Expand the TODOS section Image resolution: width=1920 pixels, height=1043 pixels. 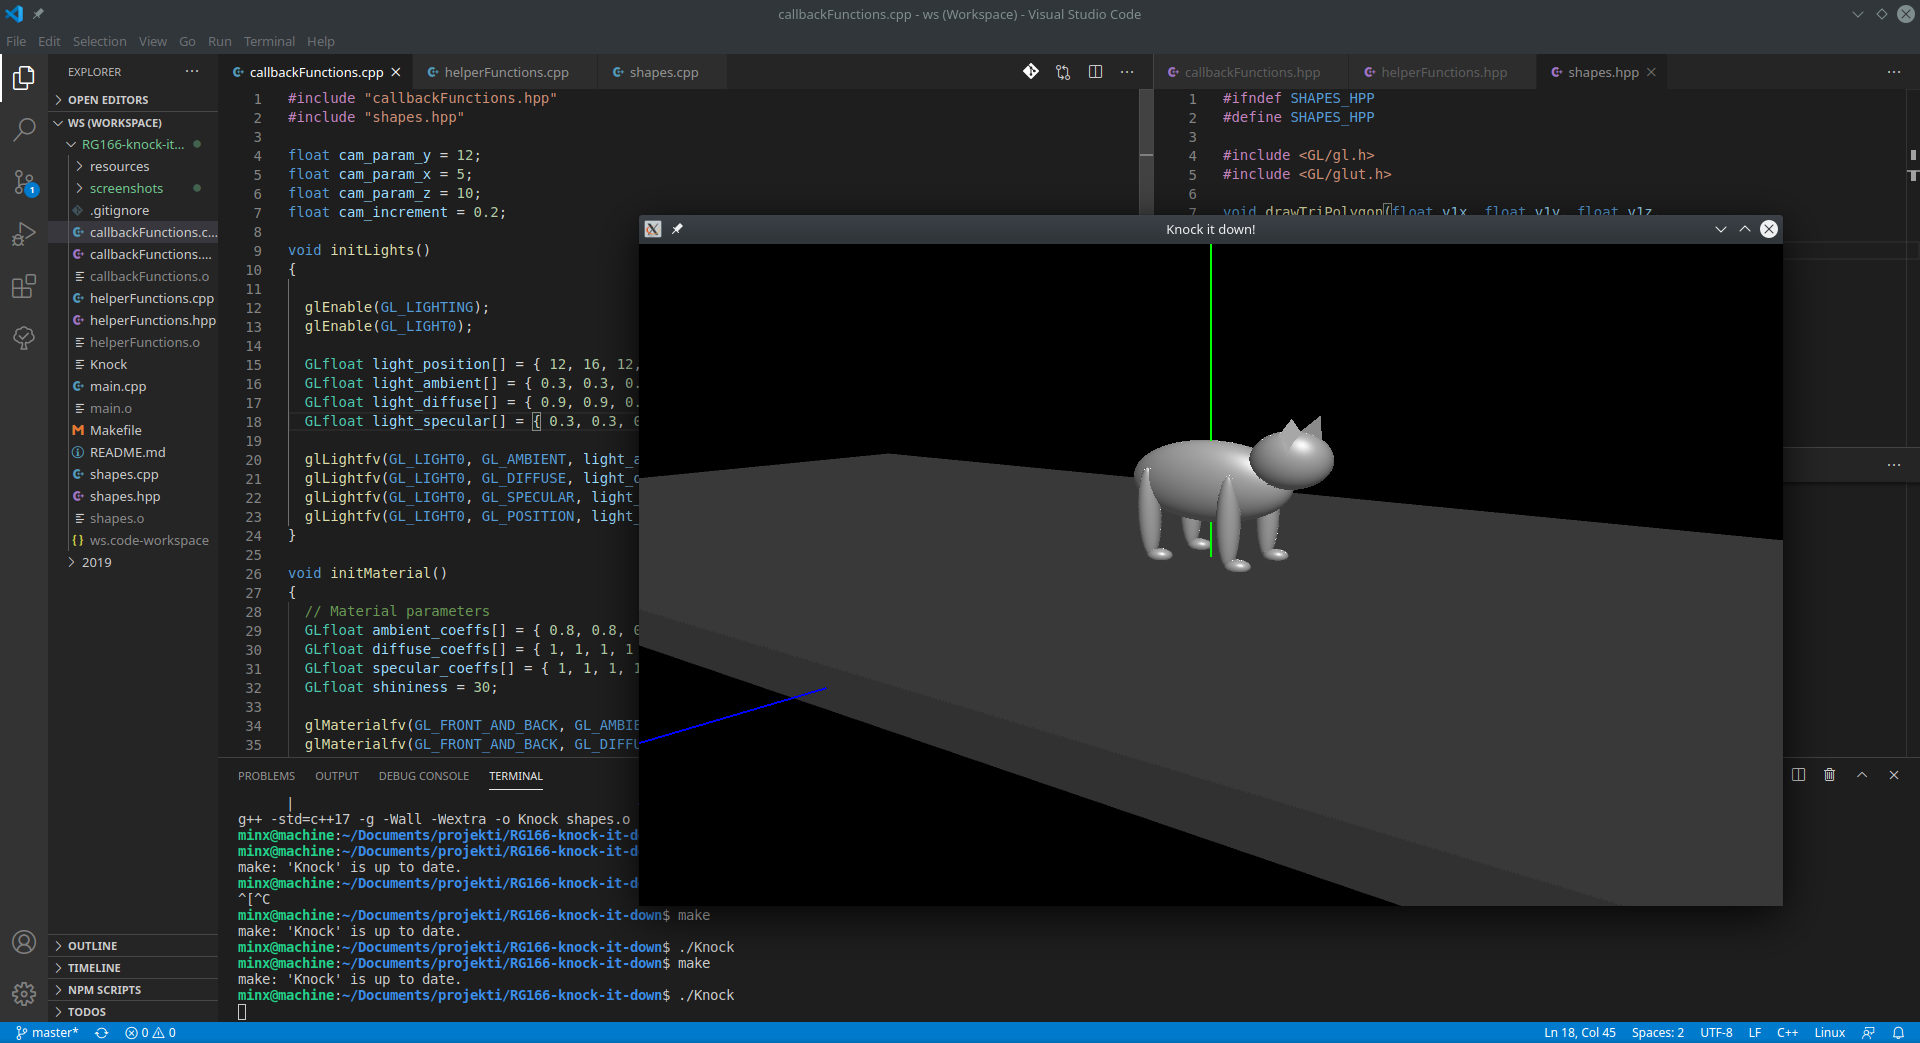(x=133, y=1012)
